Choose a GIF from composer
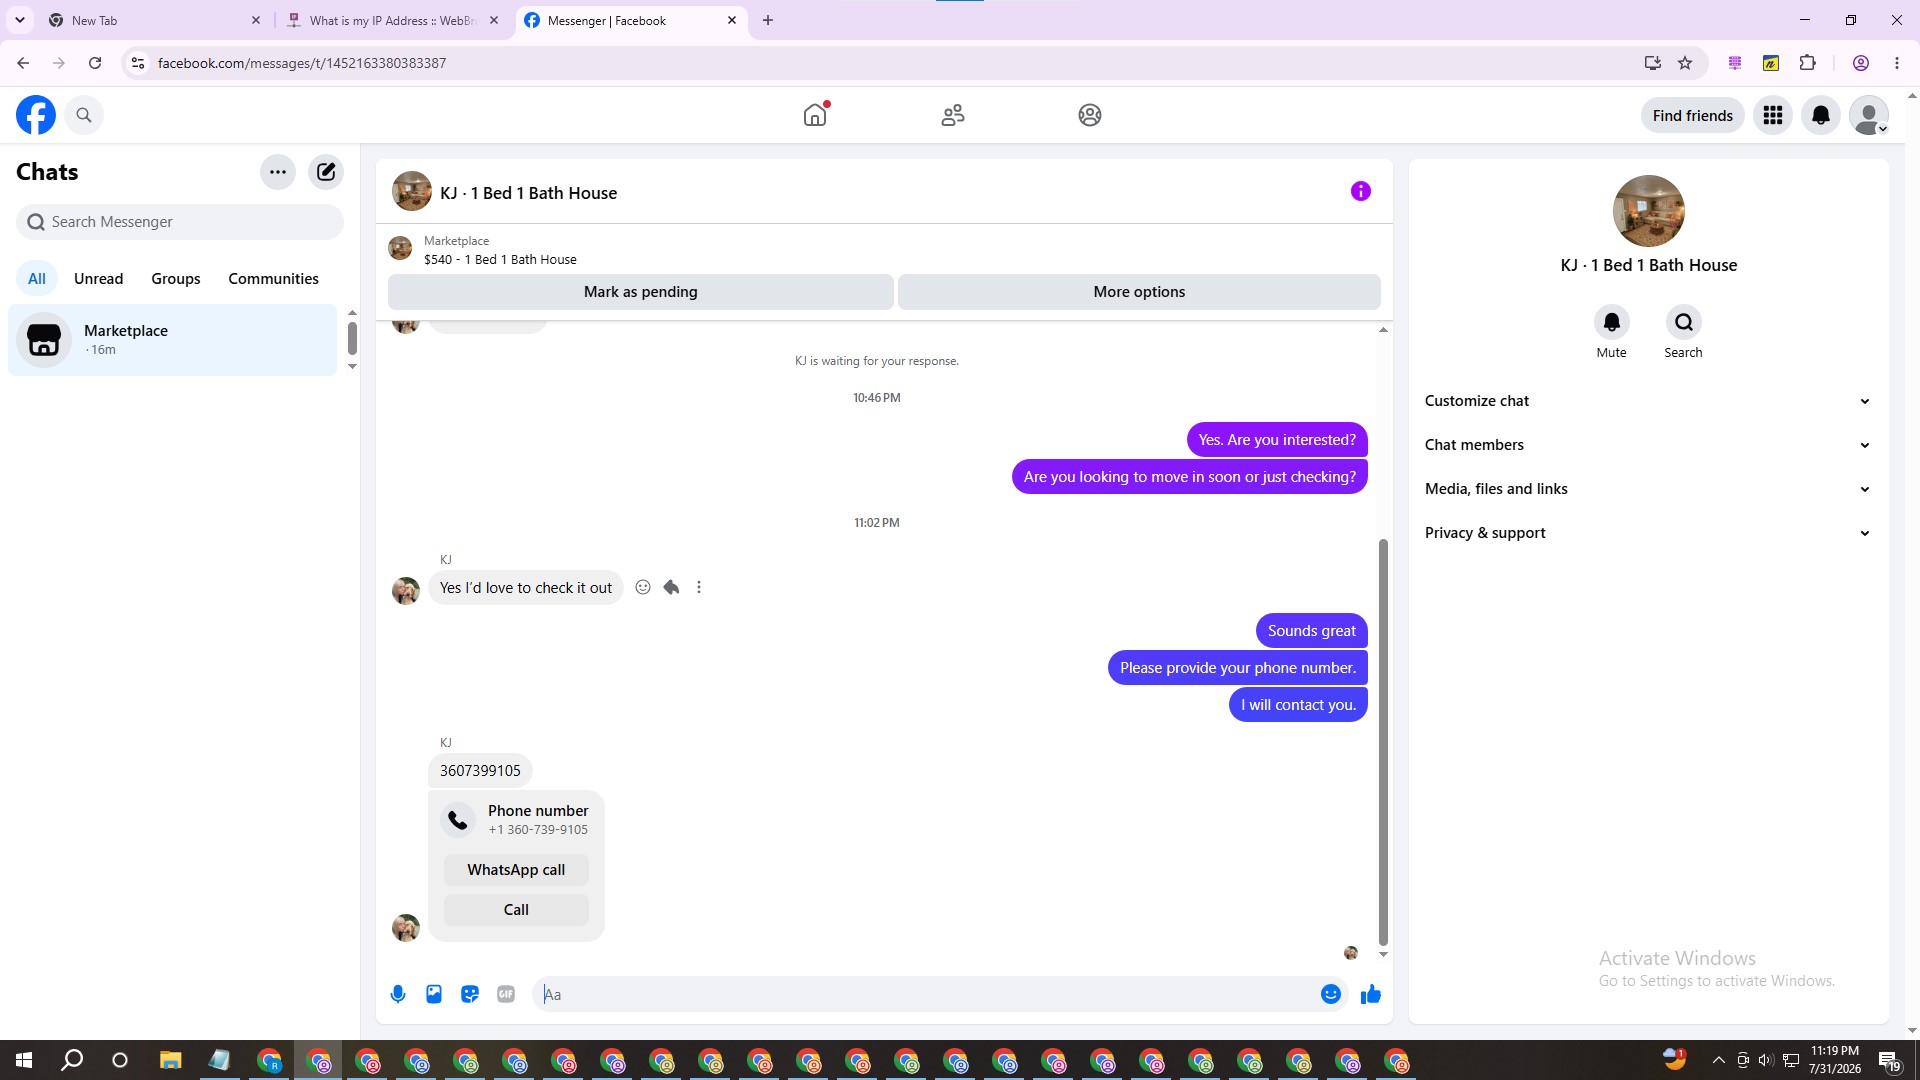 tap(506, 994)
